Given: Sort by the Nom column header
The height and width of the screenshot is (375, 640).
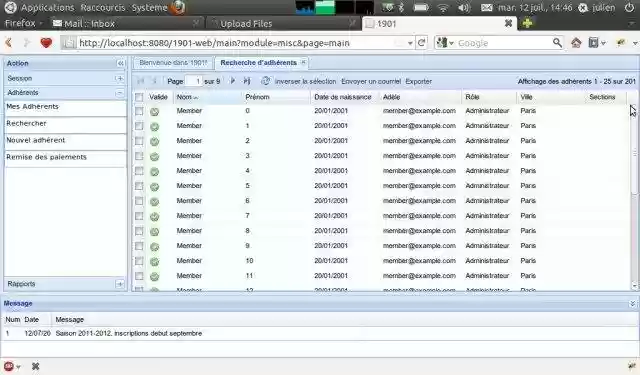Looking at the screenshot, I should click(x=207, y=97).
